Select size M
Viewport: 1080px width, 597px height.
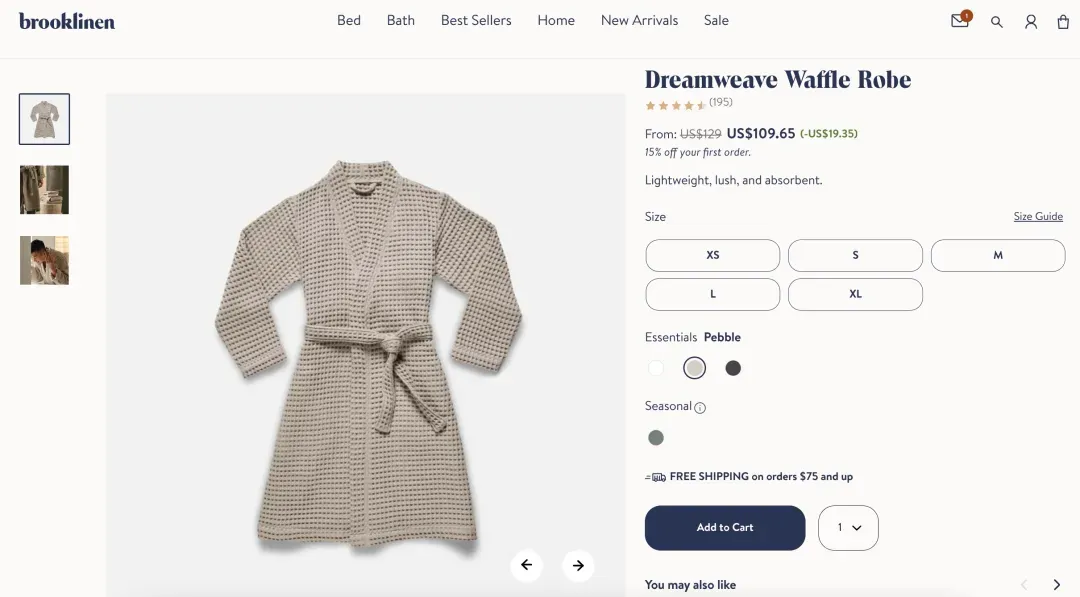[997, 255]
